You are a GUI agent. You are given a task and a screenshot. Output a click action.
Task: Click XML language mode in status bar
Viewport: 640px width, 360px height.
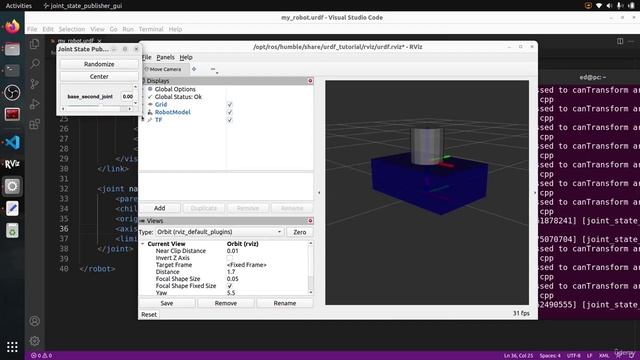(604, 356)
